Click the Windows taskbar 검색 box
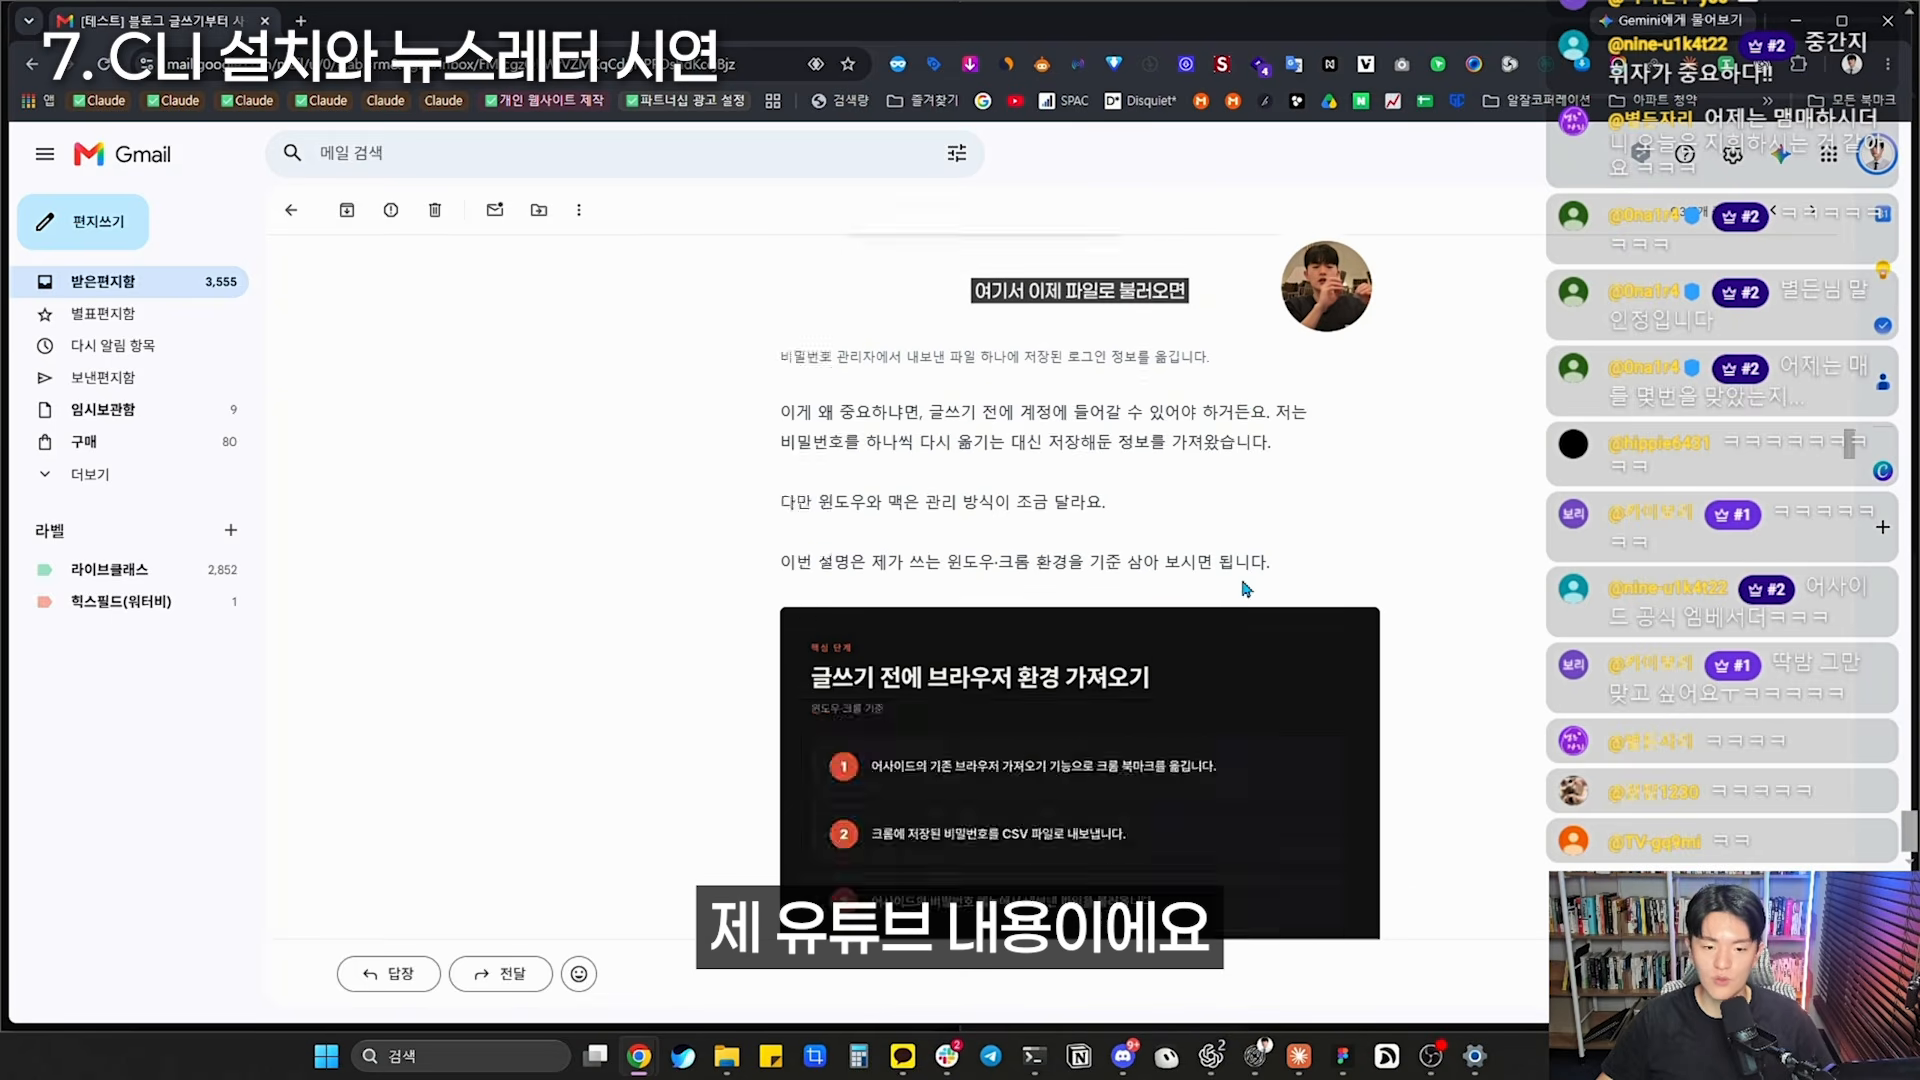Image resolution: width=1920 pixels, height=1080 pixels. [x=460, y=1056]
